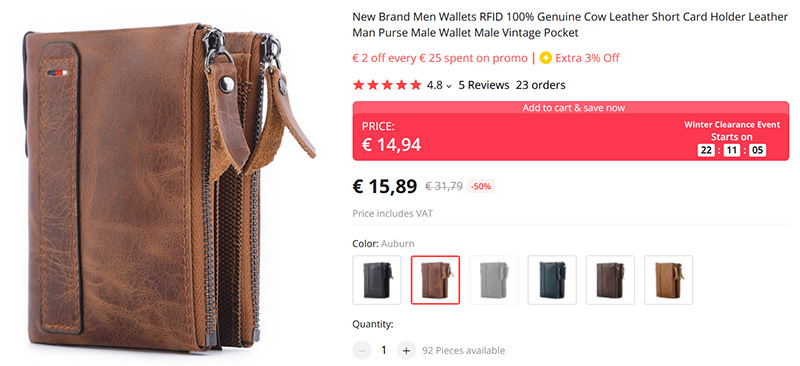Decrease quantity with the minus button
This screenshot has width=800, height=366.
coord(362,350)
